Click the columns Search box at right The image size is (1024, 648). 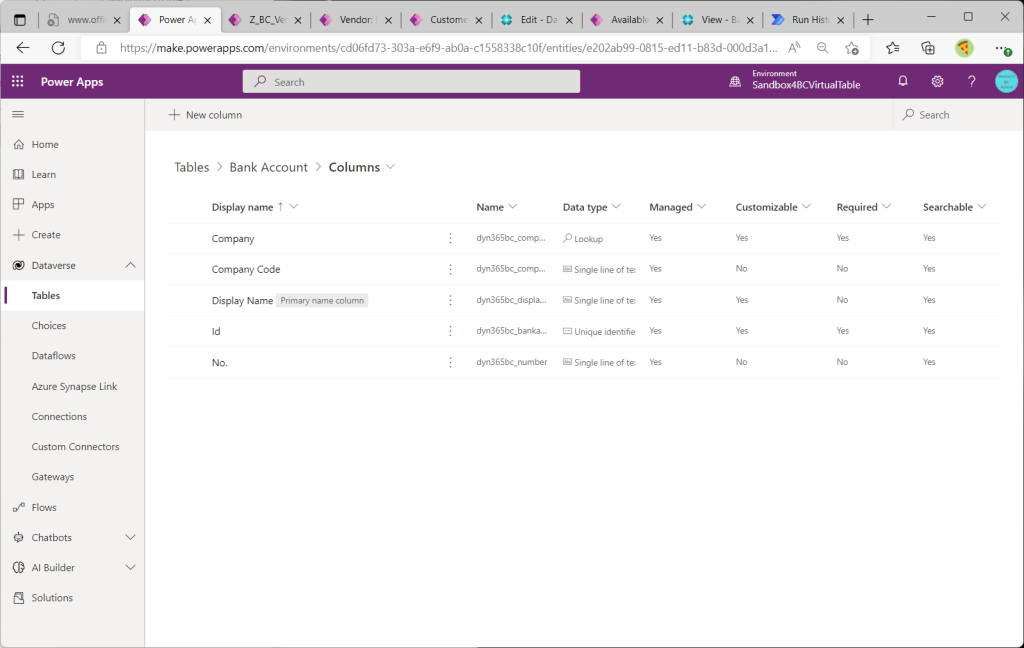(x=957, y=114)
